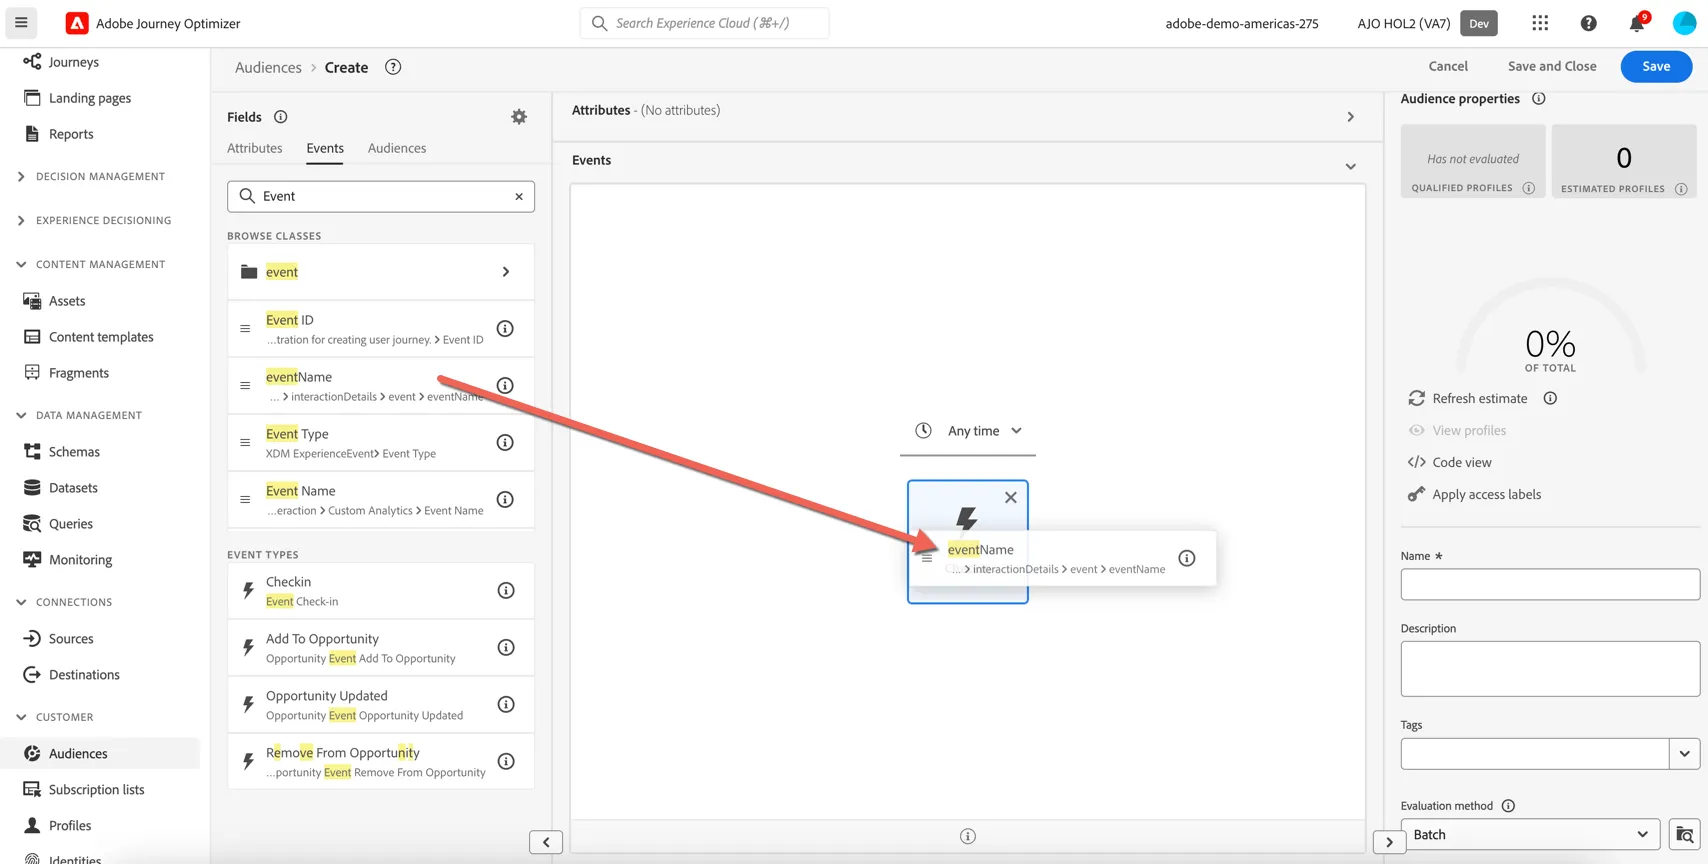This screenshot has height=864, width=1708.
Task: Open the hamburger navigation menu
Action: click(x=21, y=23)
